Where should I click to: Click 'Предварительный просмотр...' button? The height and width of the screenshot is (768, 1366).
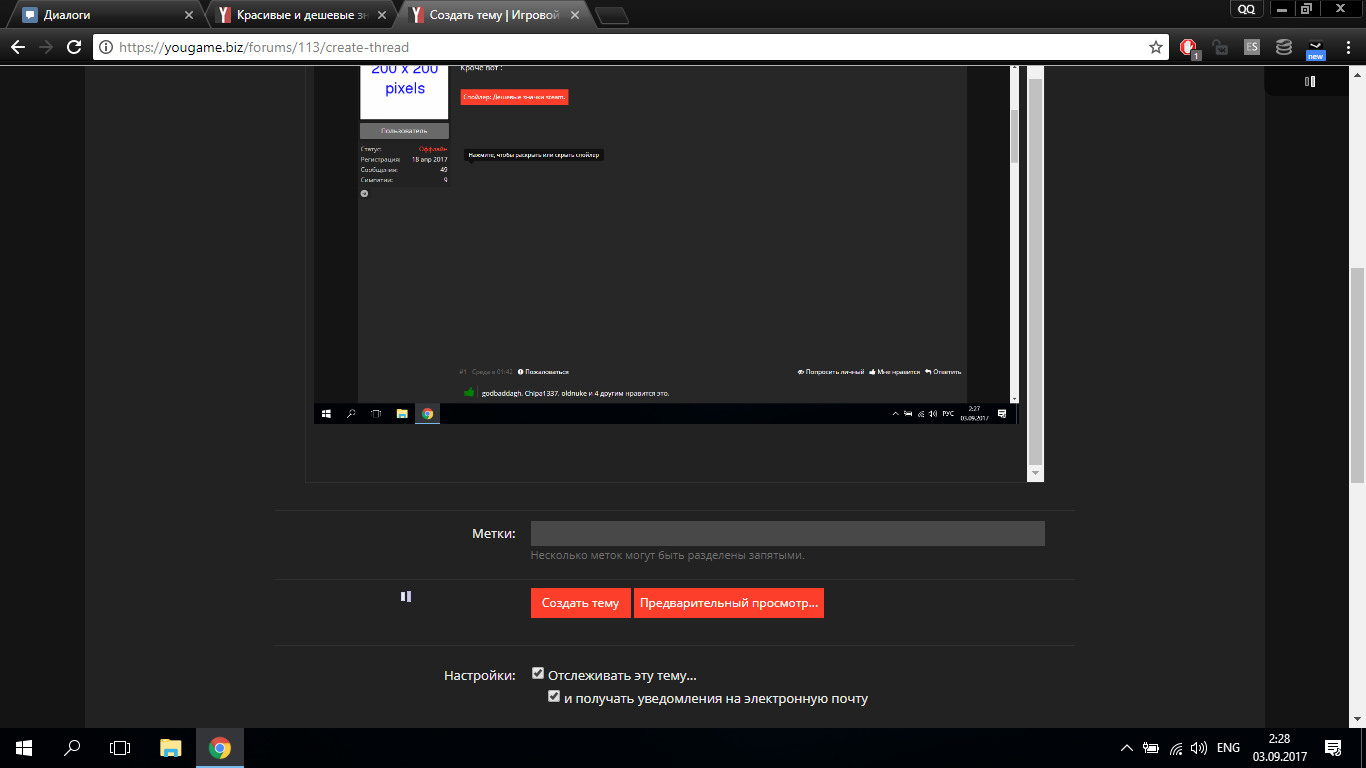(728, 603)
